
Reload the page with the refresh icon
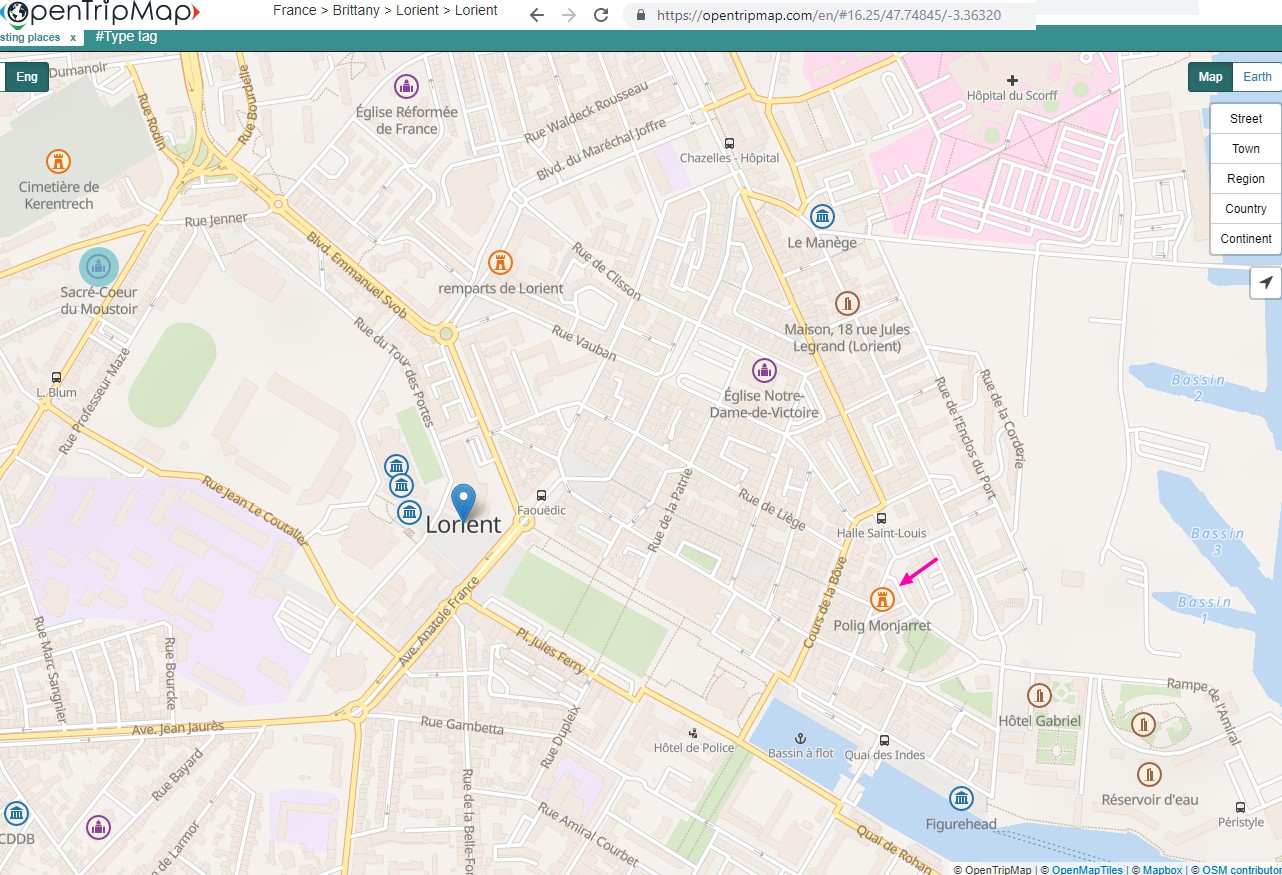(601, 15)
